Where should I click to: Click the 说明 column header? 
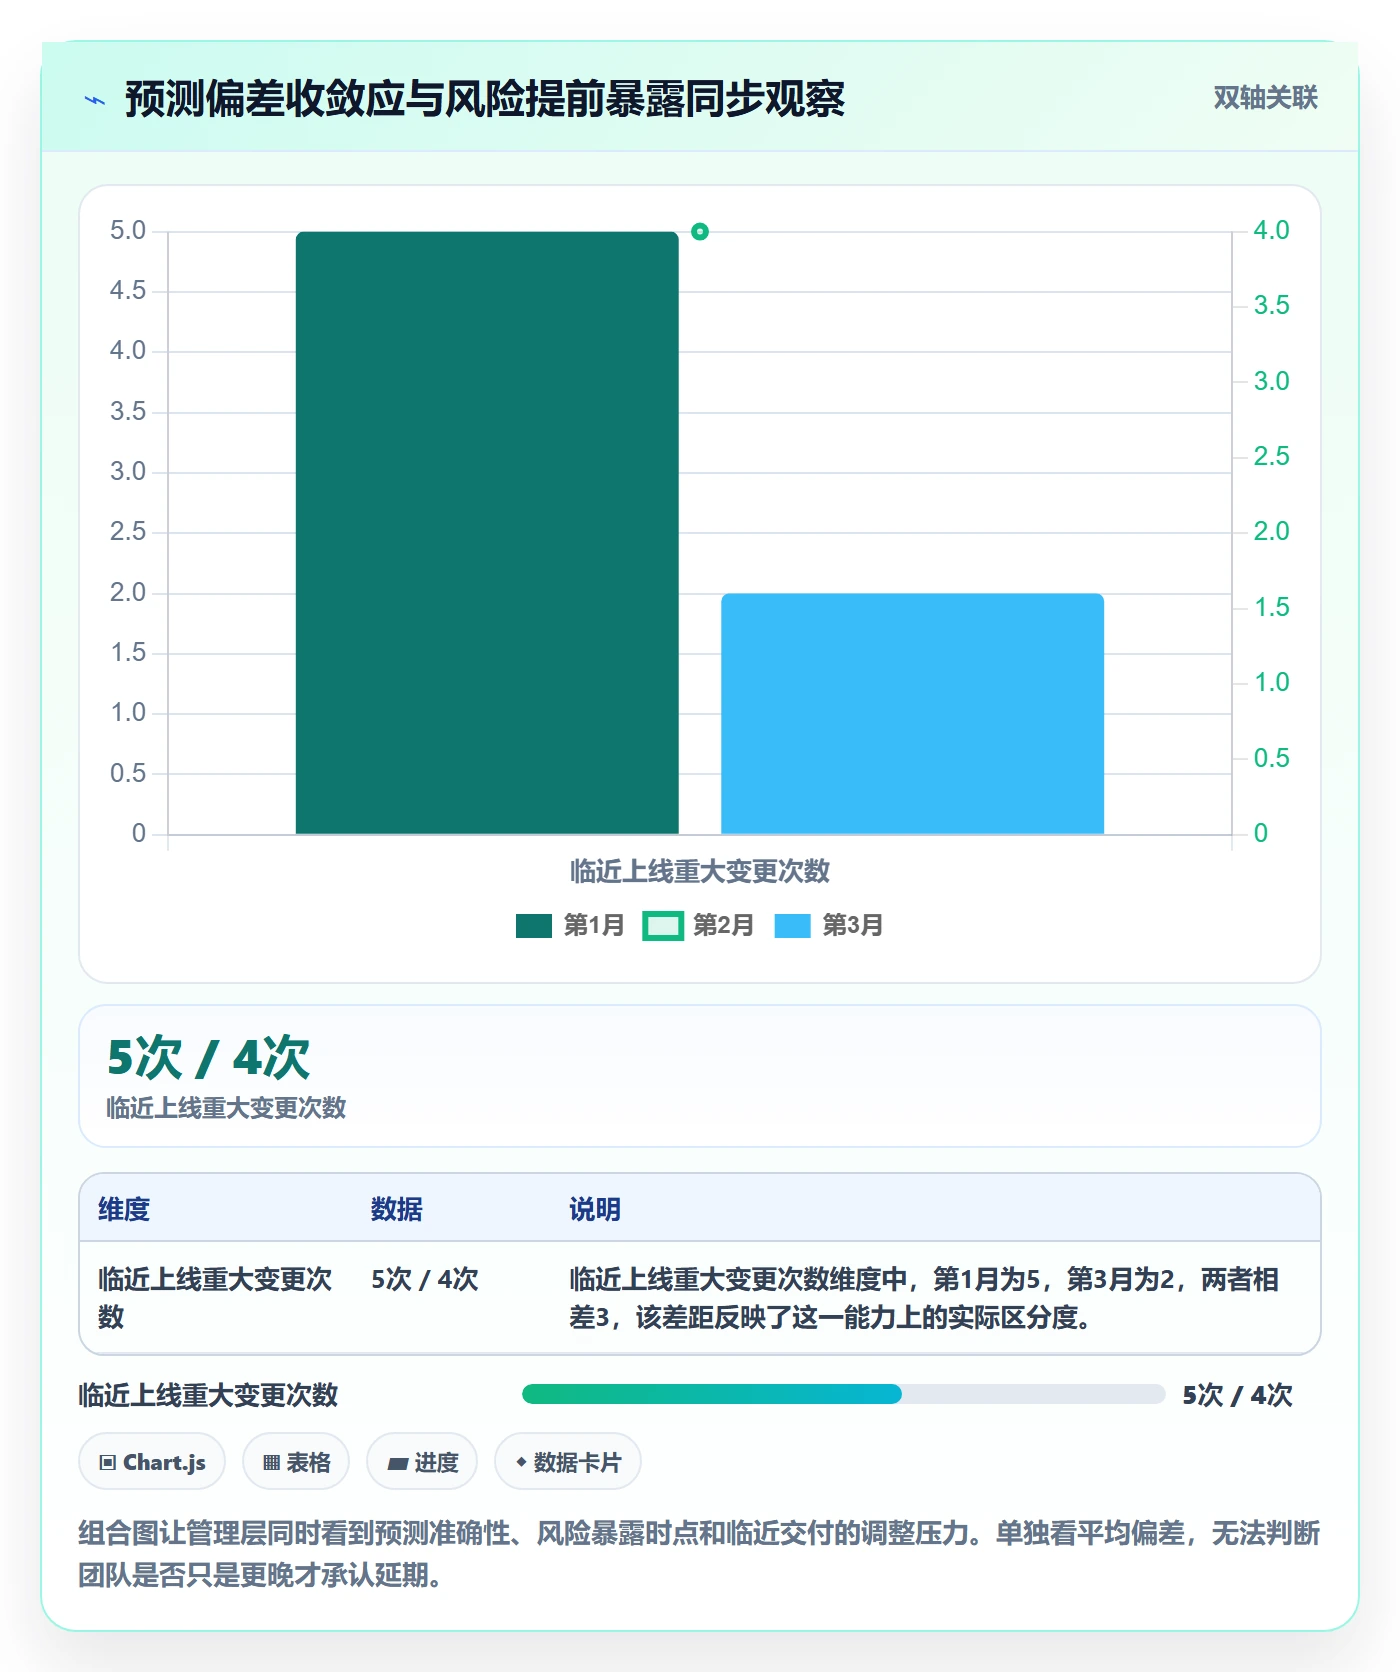595,1209
